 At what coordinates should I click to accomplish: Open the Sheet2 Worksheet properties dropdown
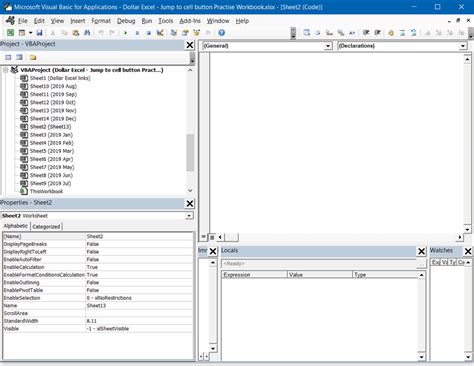point(189,216)
